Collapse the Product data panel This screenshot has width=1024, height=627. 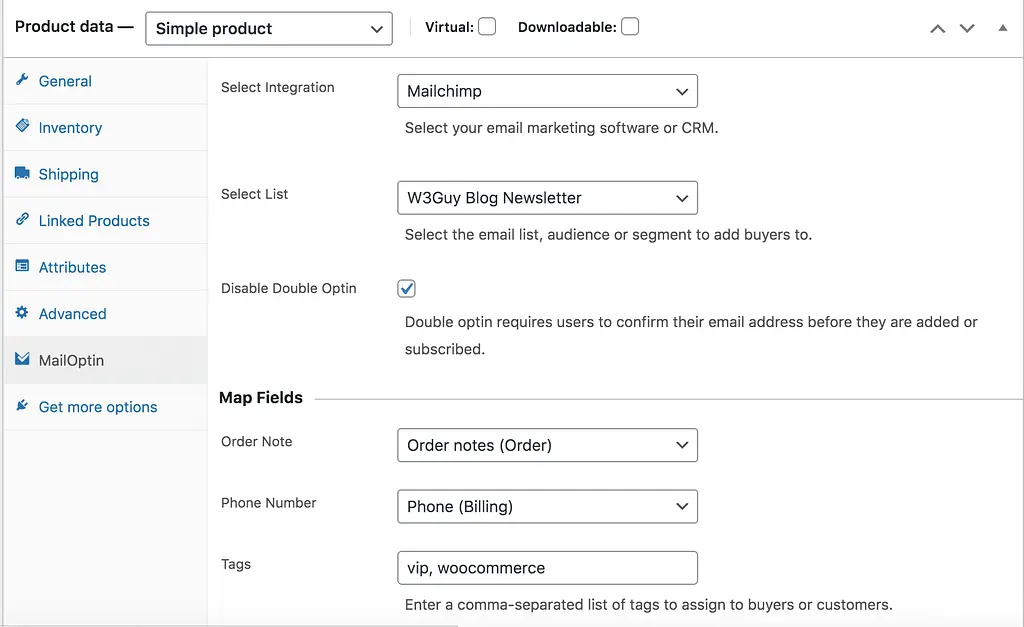click(x=1003, y=29)
